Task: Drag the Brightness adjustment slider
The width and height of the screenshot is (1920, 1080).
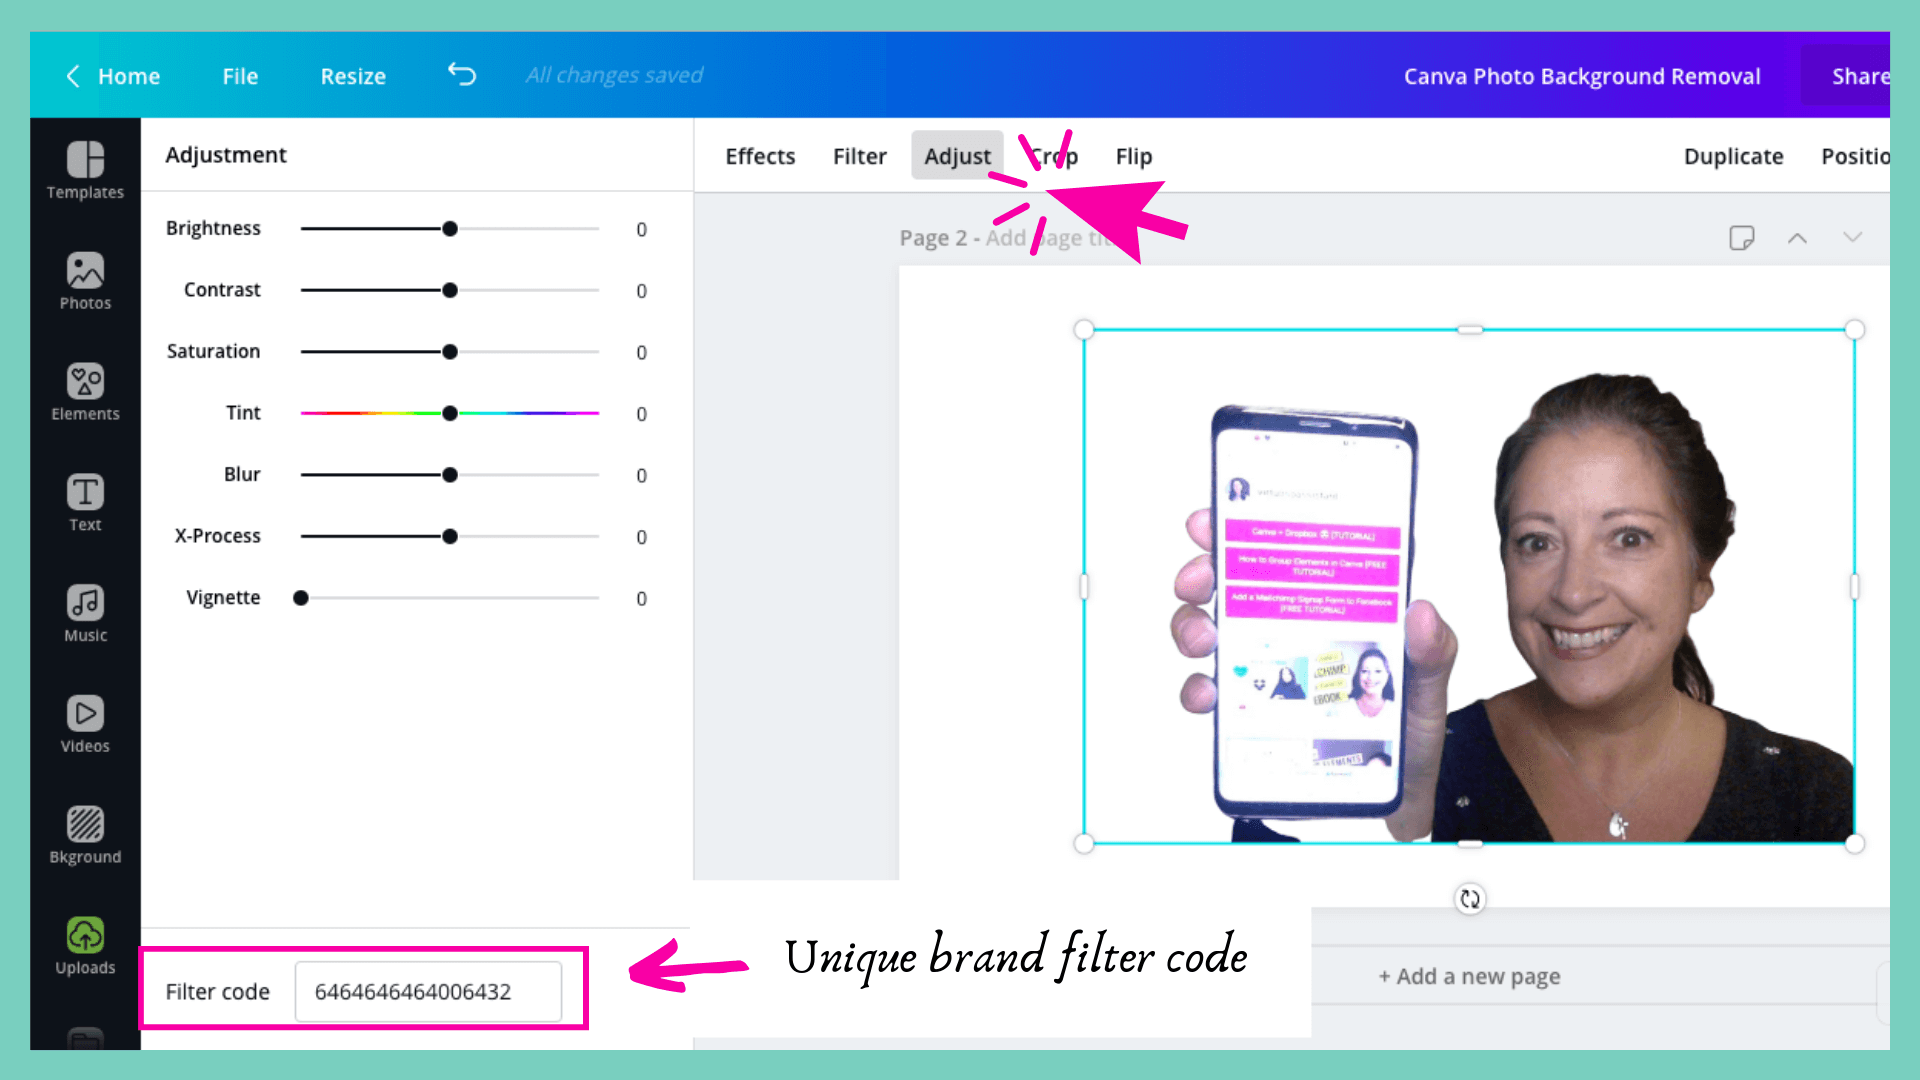Action: [448, 228]
